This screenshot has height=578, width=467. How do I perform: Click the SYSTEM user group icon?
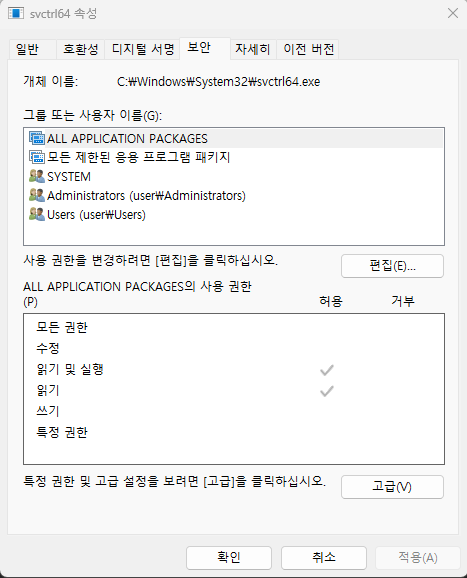tap(37, 176)
